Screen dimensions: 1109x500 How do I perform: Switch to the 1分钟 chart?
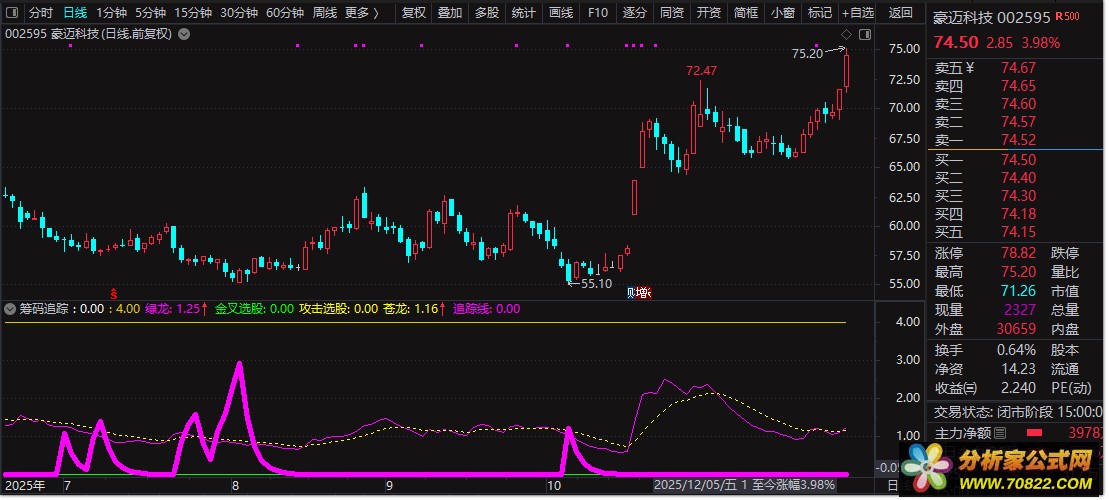111,13
